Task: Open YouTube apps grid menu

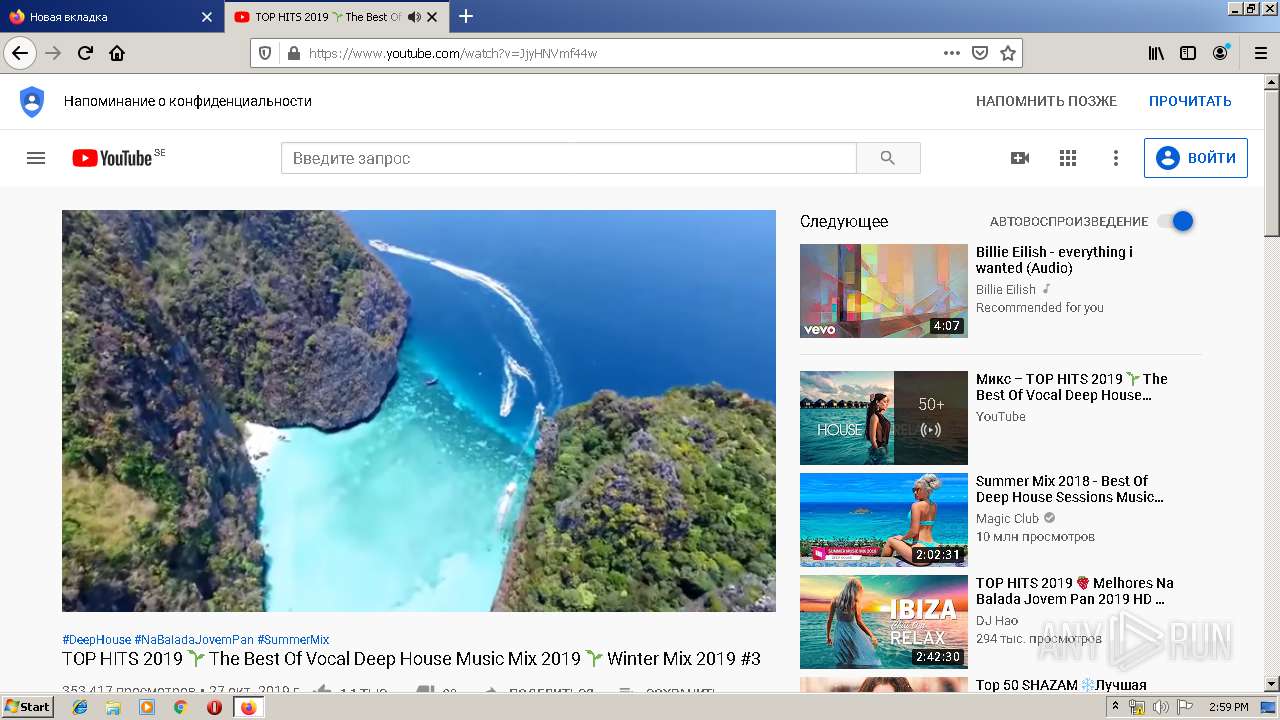Action: (x=1068, y=158)
